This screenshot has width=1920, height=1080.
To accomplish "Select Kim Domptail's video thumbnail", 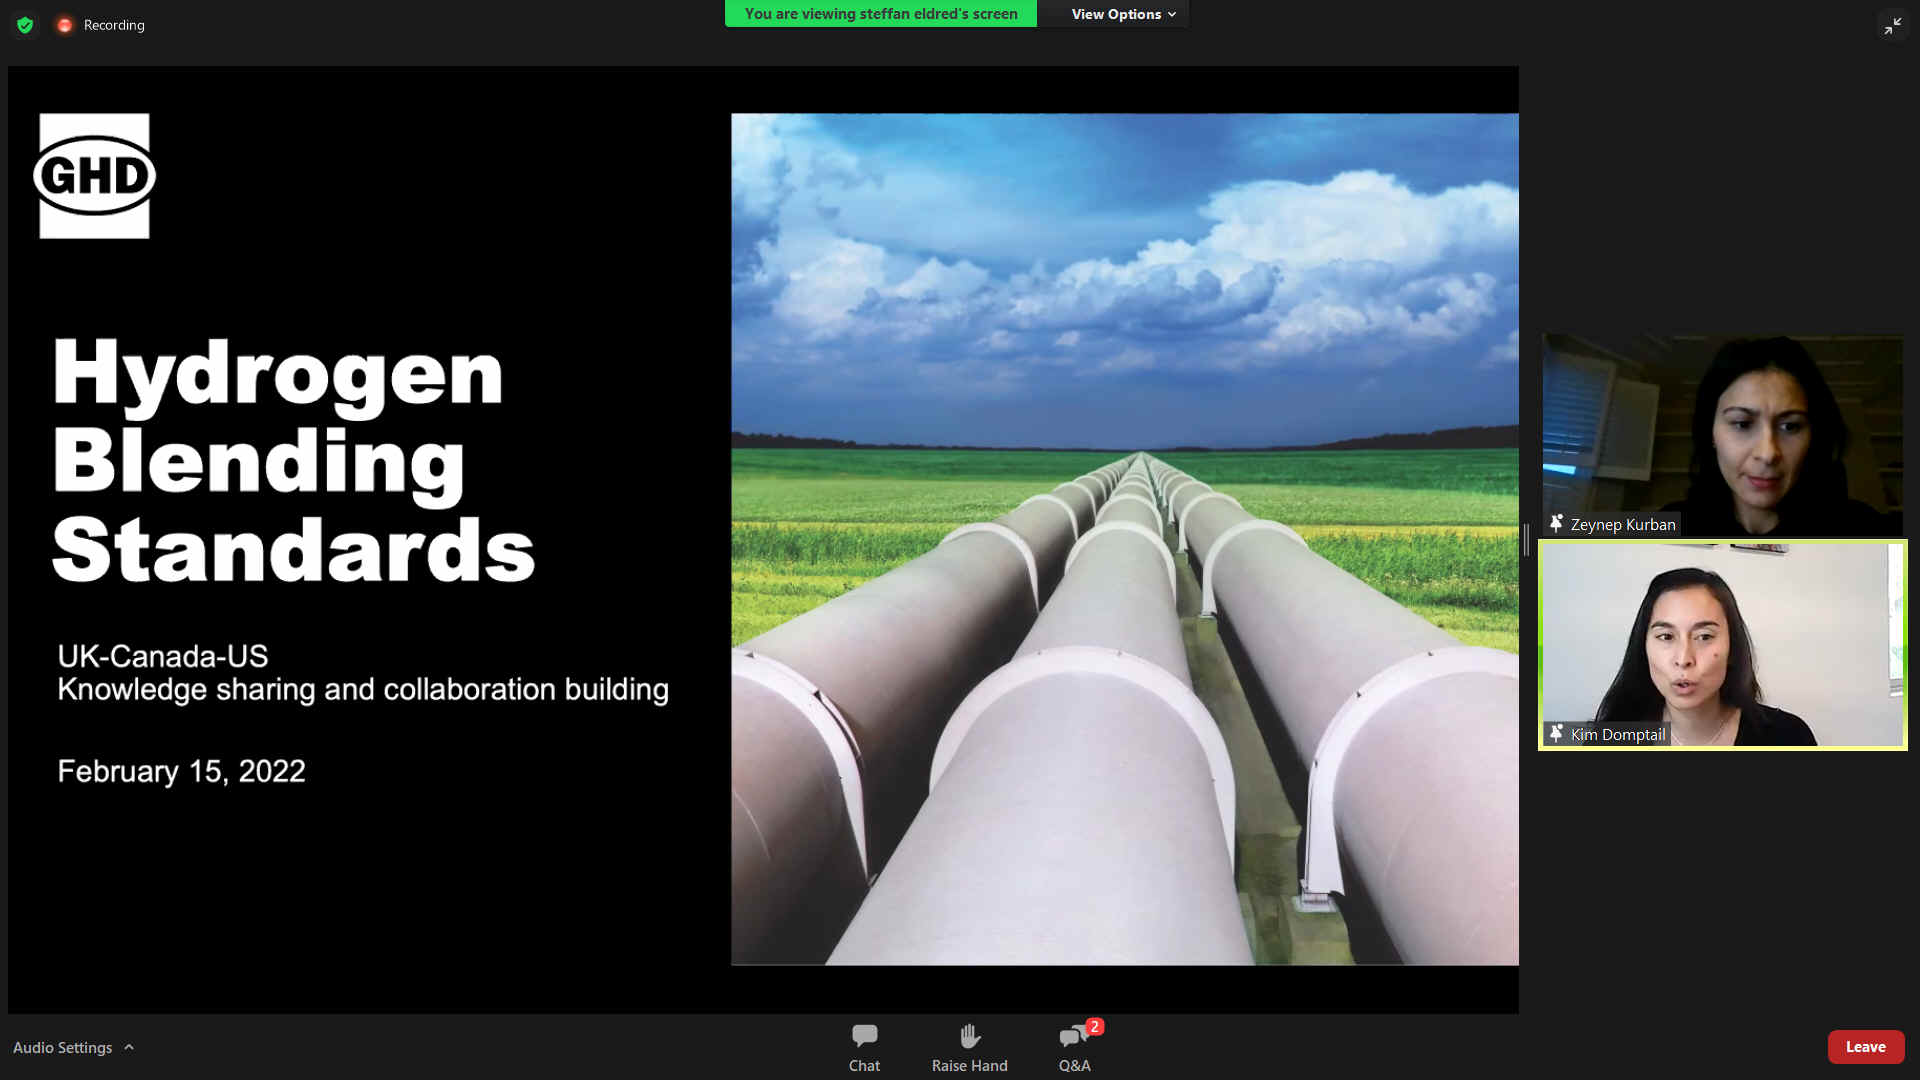I will click(x=1722, y=645).
